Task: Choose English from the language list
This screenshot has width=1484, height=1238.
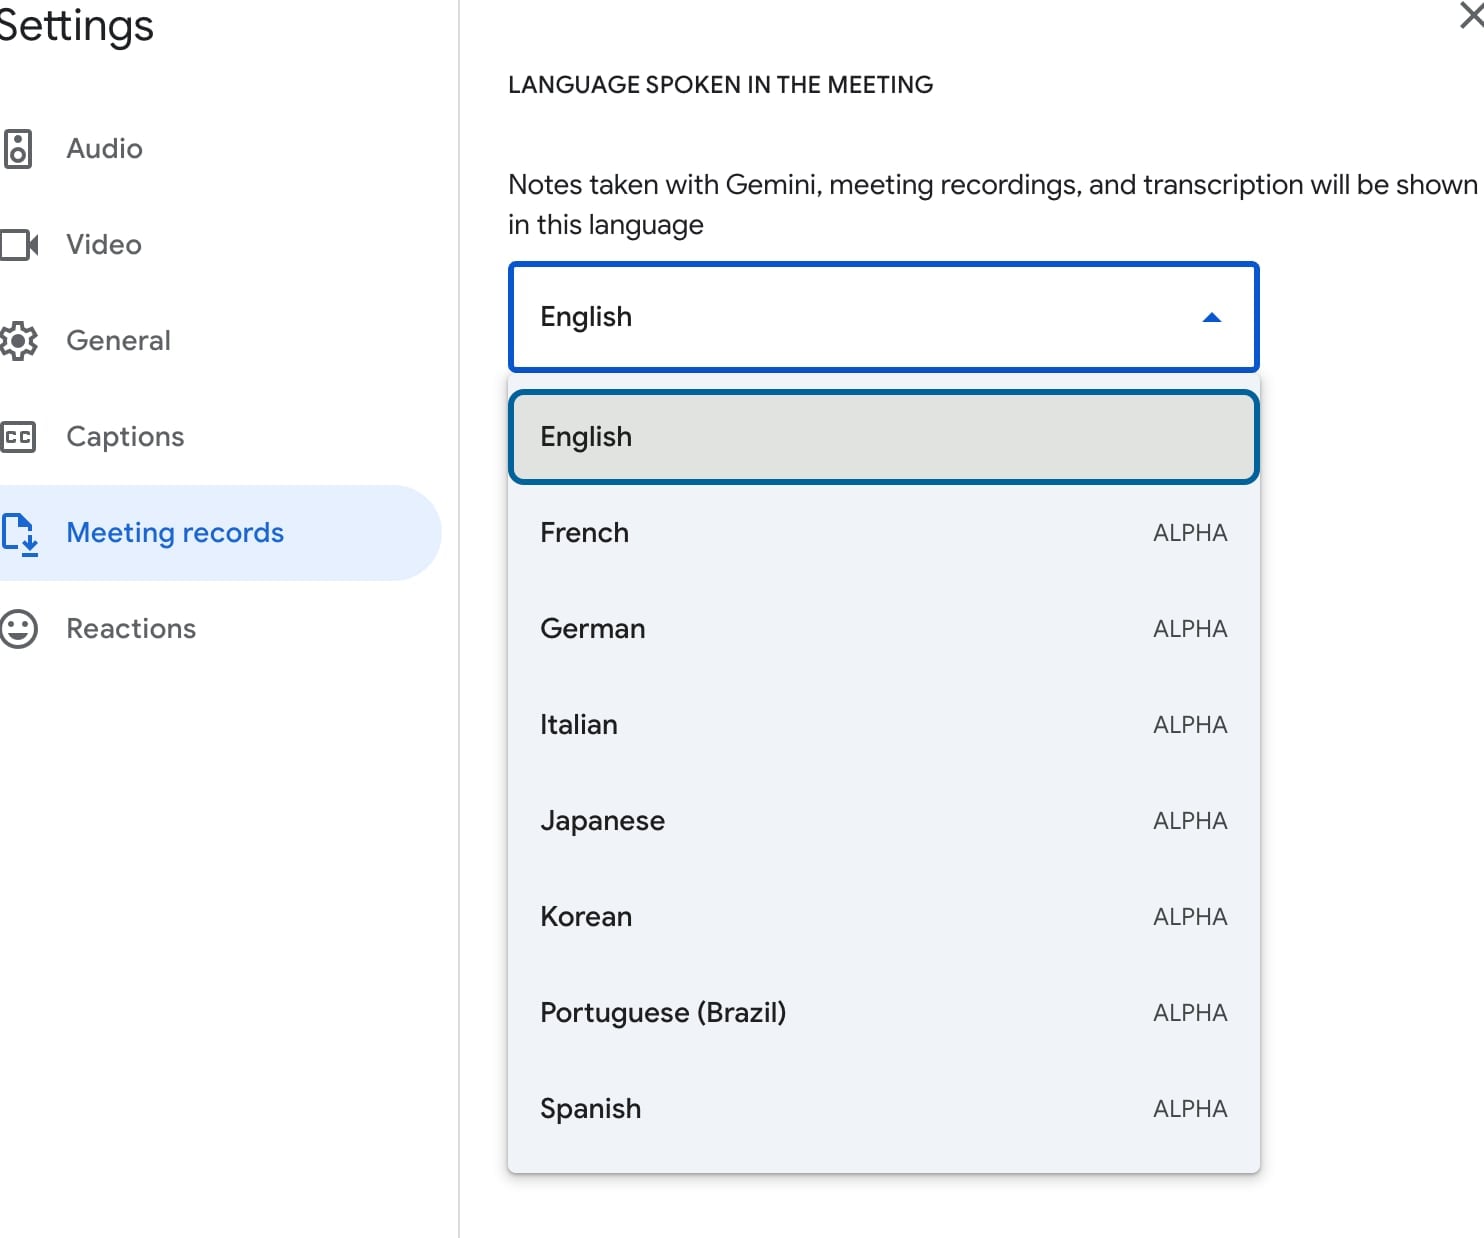Action: tap(884, 437)
